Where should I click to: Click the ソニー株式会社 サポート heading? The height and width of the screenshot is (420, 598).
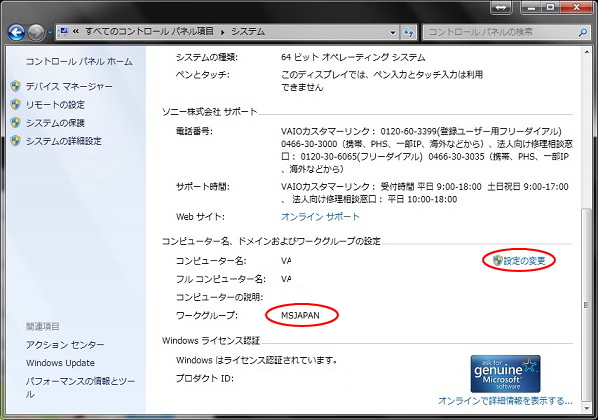[210, 112]
